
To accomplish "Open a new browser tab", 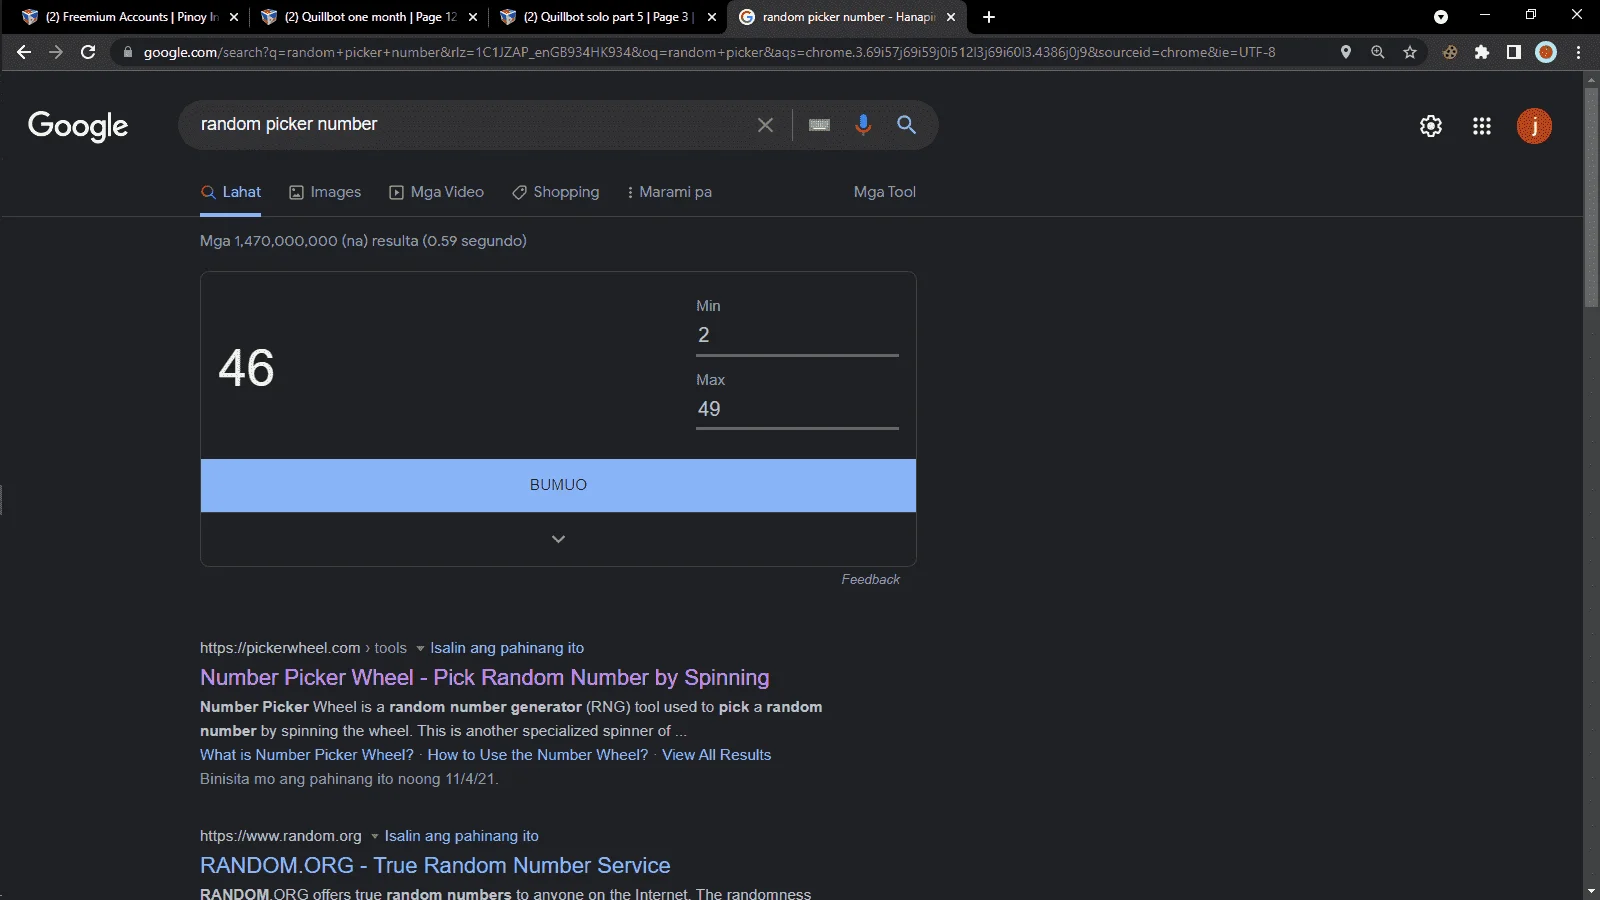I will click(989, 17).
